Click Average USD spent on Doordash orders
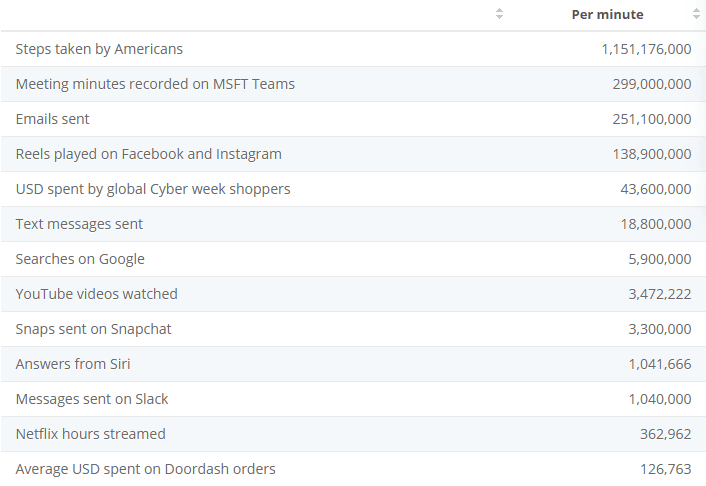The width and height of the screenshot is (706, 486). [145, 469]
